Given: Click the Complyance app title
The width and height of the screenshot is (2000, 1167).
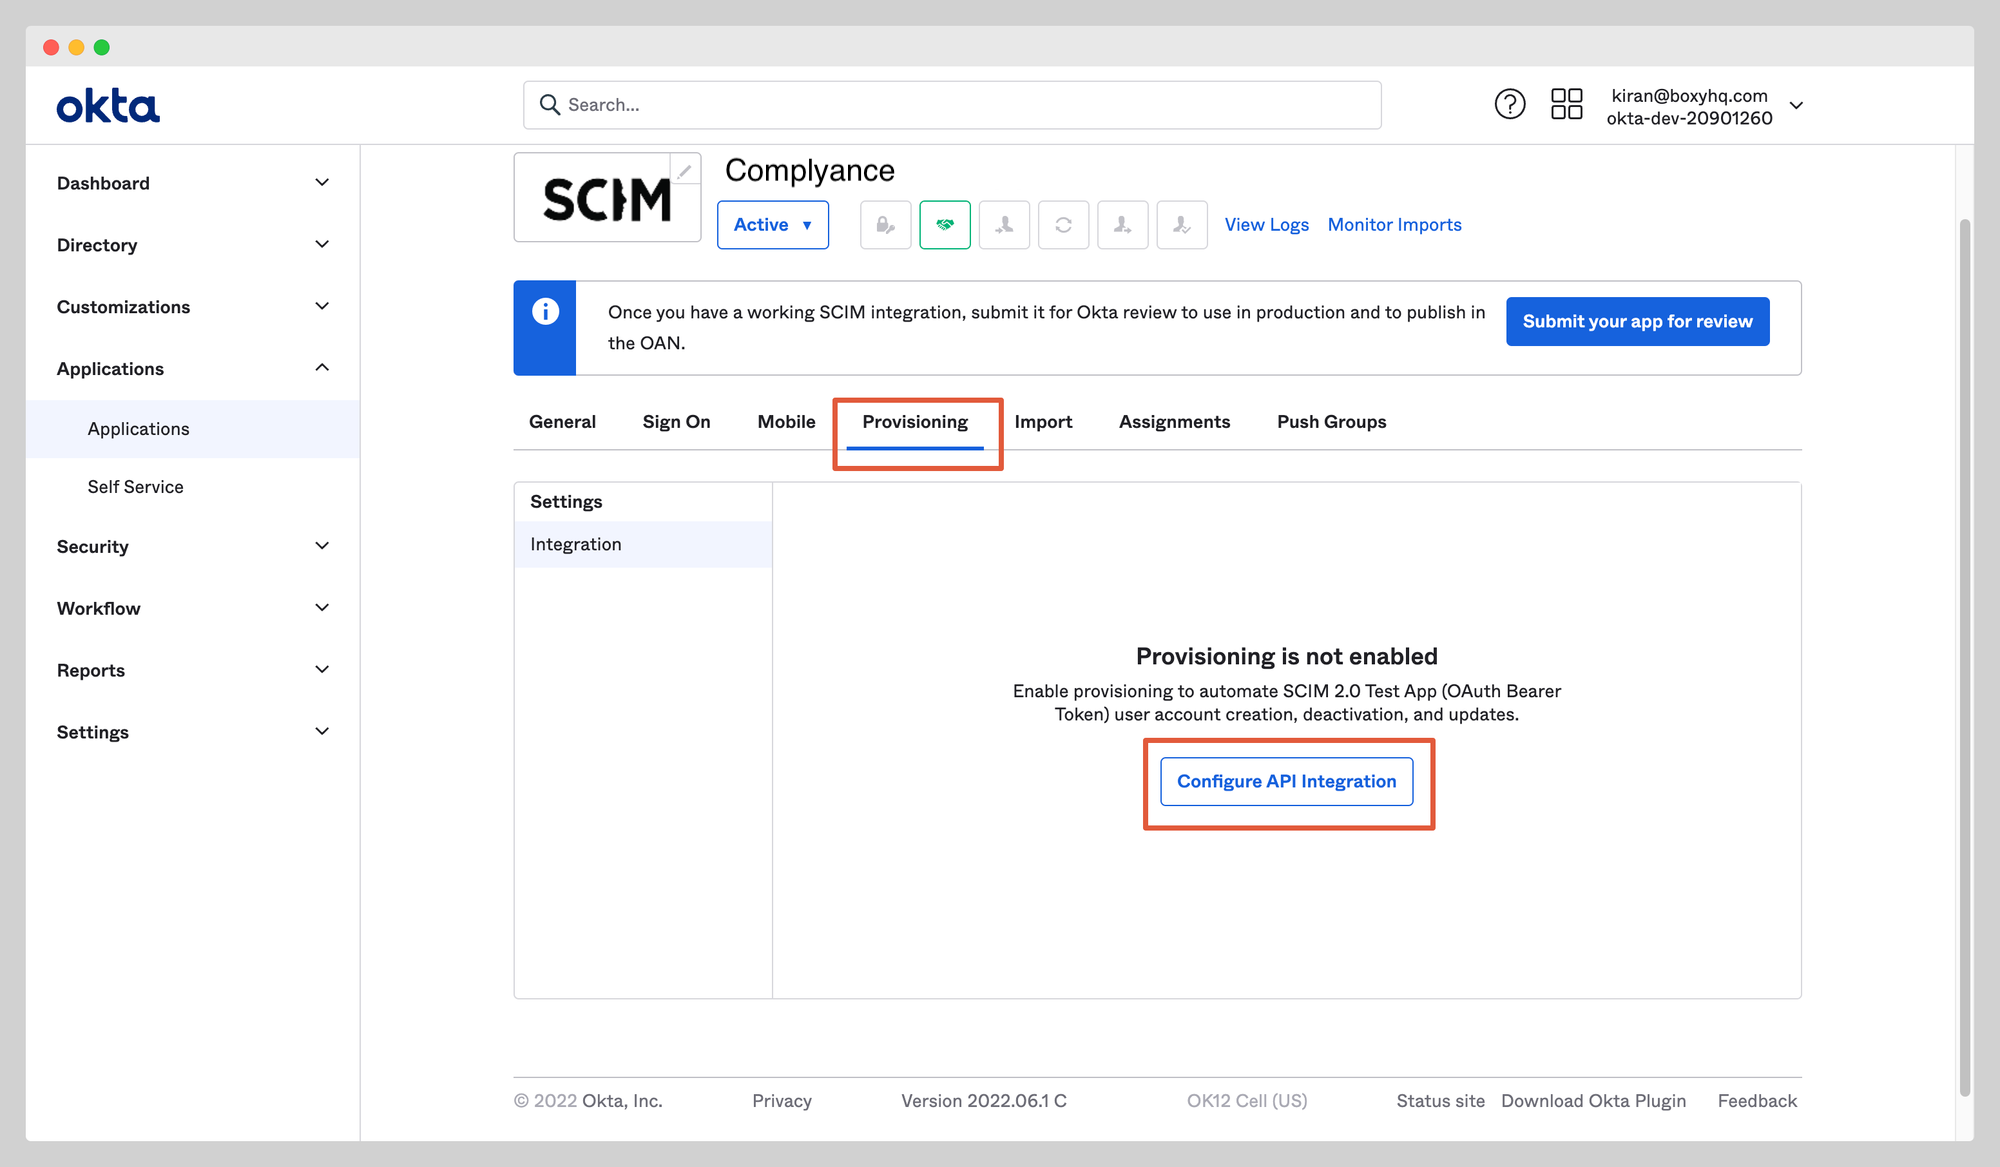Looking at the screenshot, I should coord(810,170).
